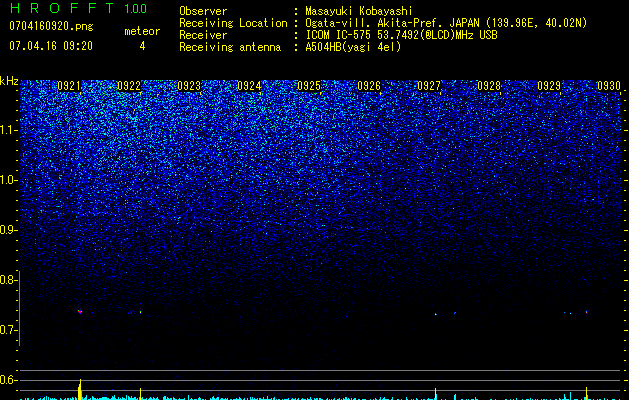Click the Receiving Location label
The height and width of the screenshot is (400, 629).
233,23
